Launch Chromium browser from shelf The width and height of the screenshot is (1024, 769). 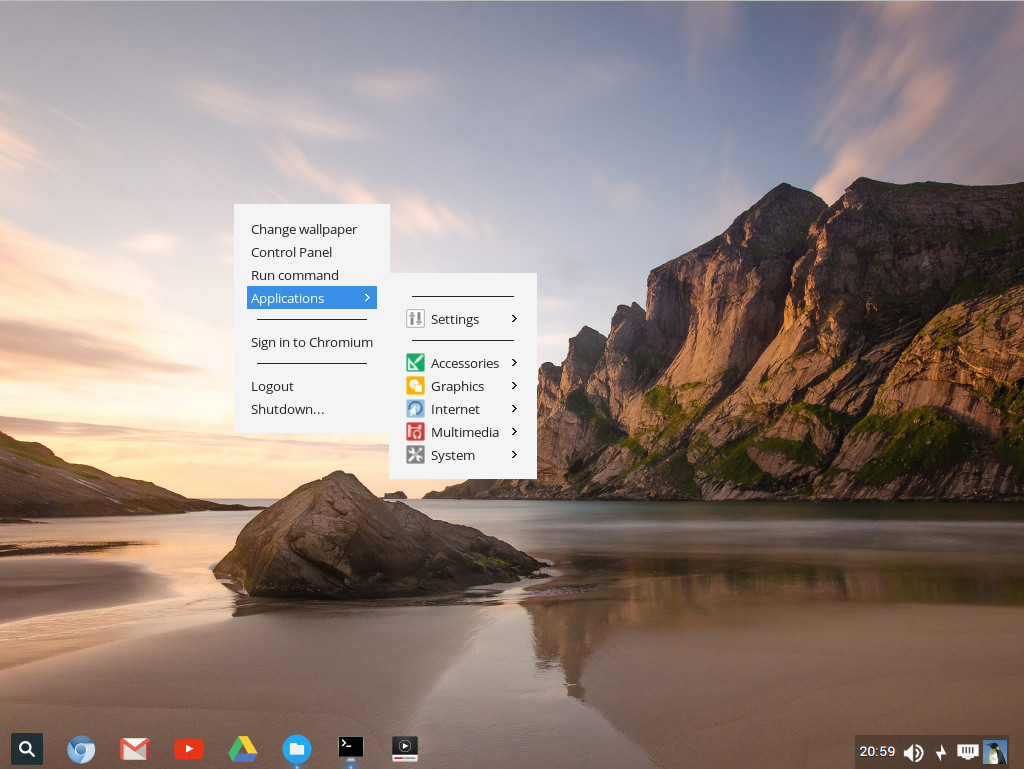click(x=81, y=749)
